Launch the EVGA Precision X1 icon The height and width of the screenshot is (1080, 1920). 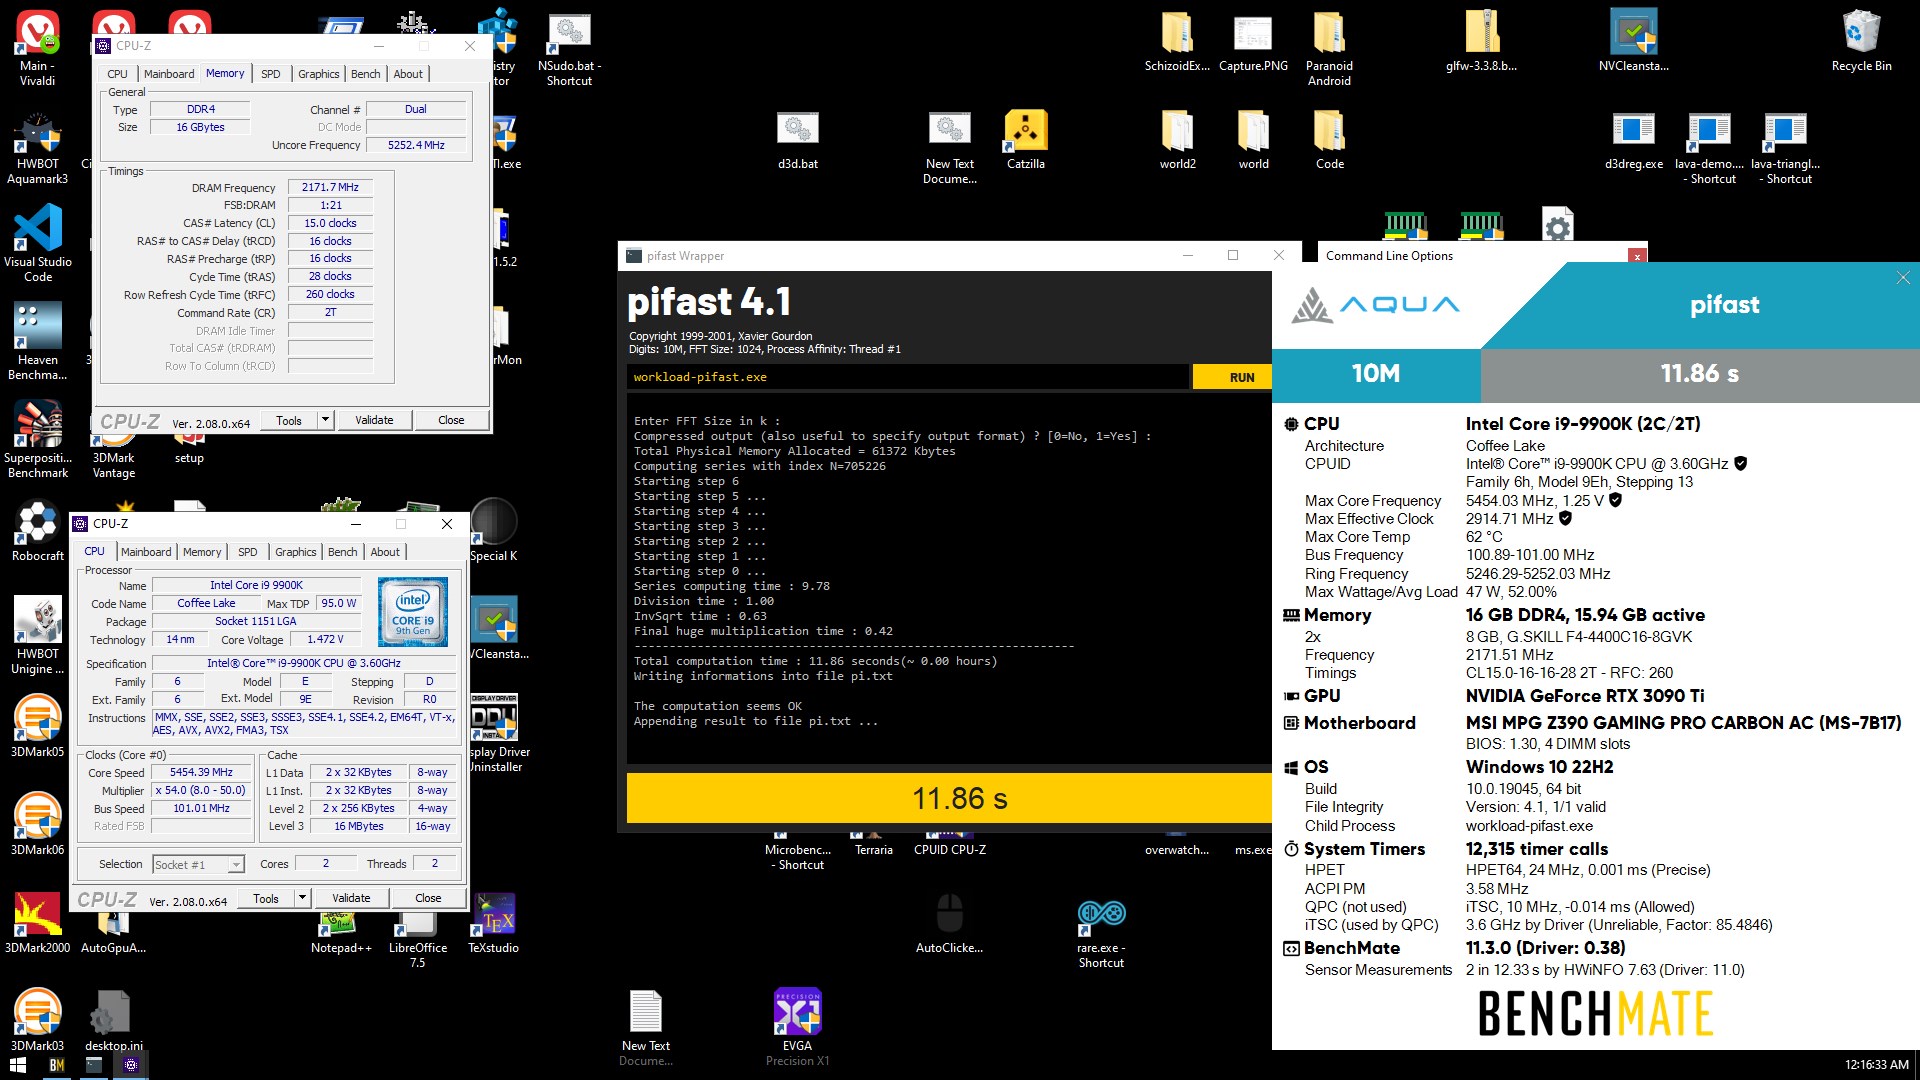(x=797, y=1028)
